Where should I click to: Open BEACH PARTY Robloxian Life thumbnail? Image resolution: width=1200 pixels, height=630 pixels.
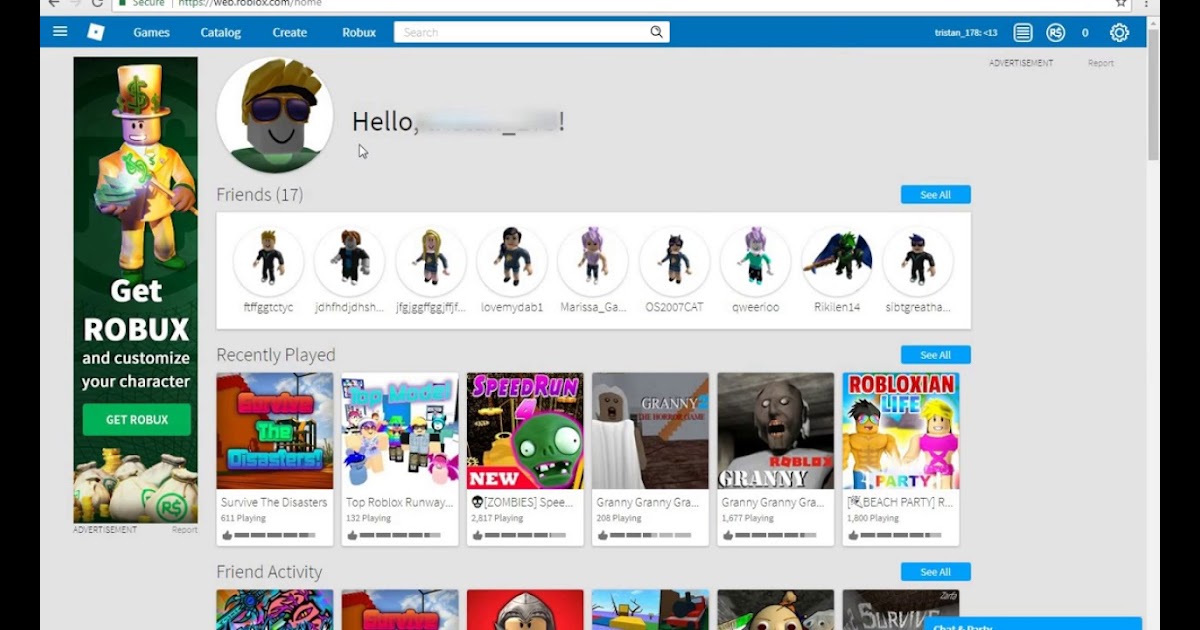pyautogui.click(x=901, y=431)
